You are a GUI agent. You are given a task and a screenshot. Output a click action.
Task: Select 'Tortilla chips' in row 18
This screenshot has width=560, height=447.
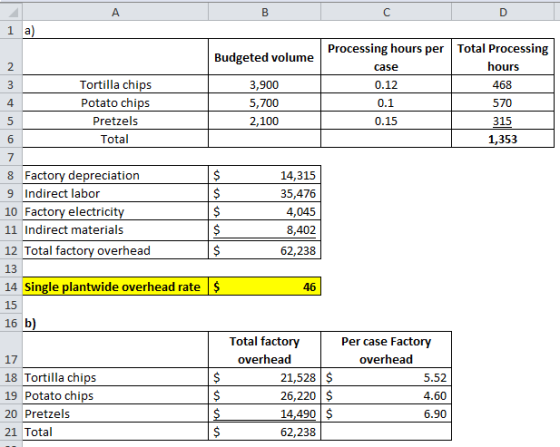click(x=115, y=377)
